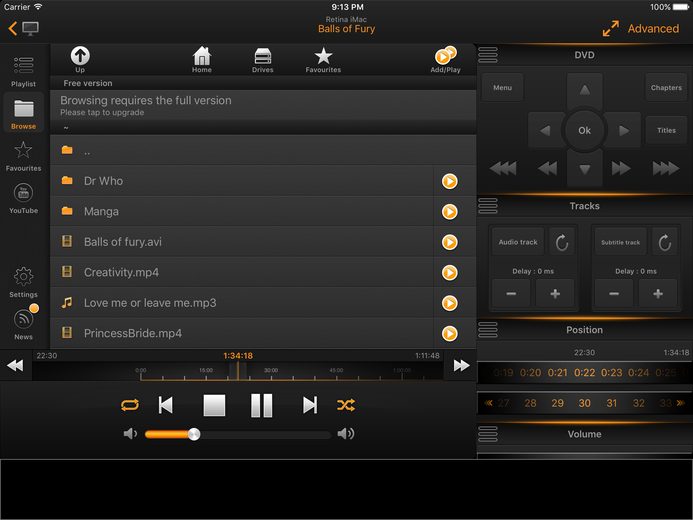693x520 pixels.
Task: Open DVD Titles
Action: click(666, 130)
